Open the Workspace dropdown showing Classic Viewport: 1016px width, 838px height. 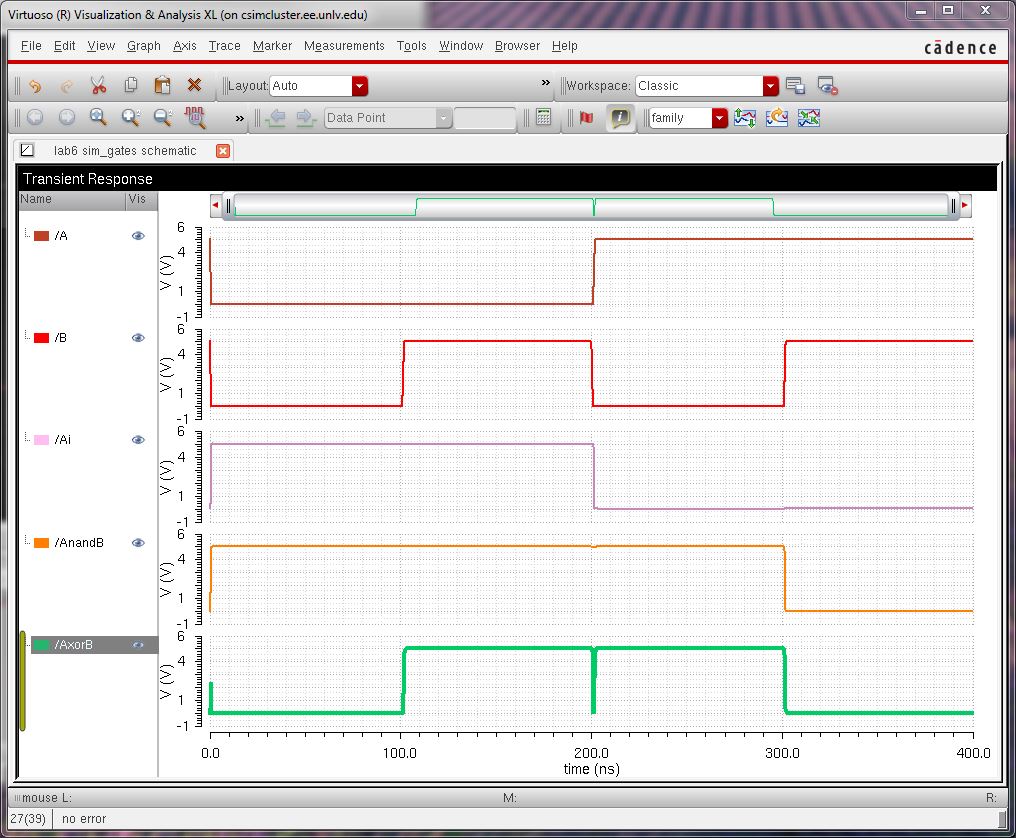pyautogui.click(x=770, y=86)
